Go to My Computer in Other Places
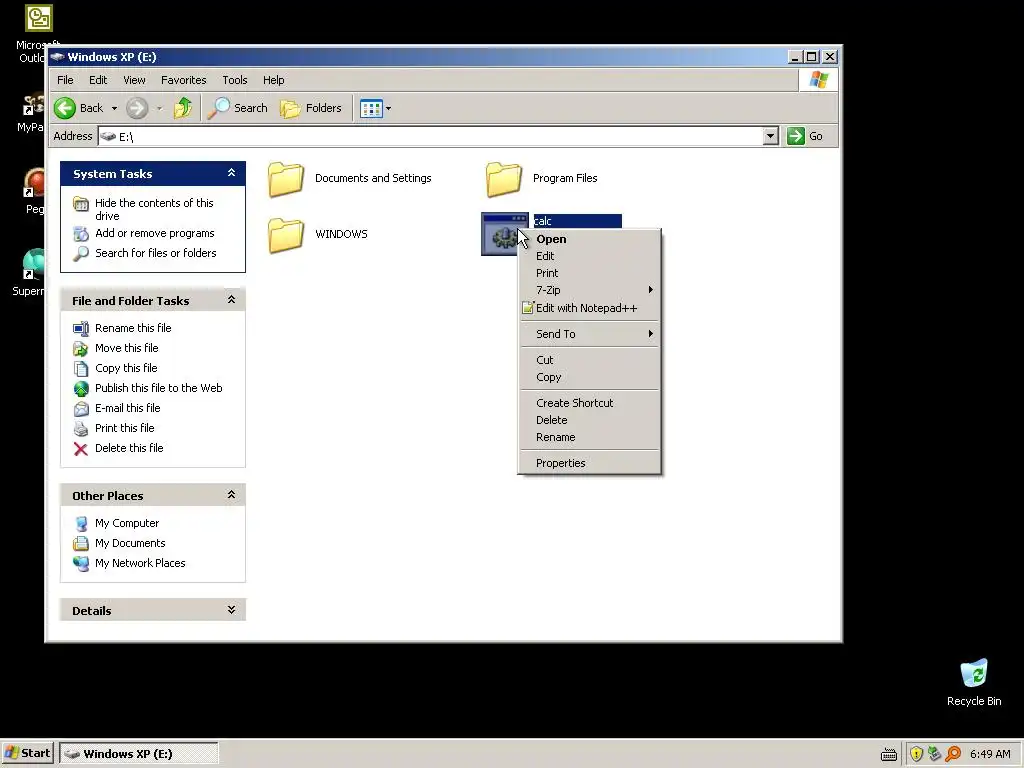Viewport: 1024px width, 768px height. 127,523
